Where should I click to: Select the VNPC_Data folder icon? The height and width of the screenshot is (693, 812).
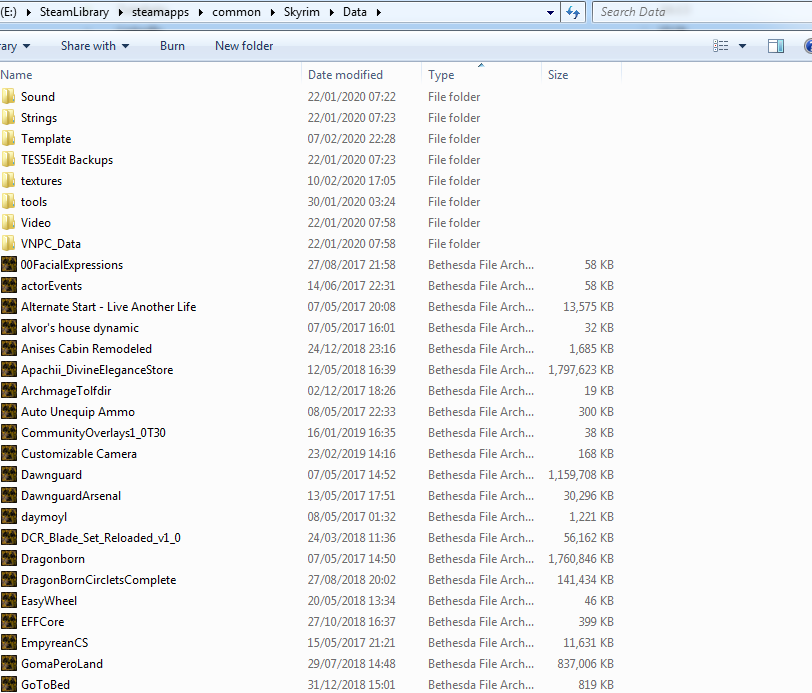8,243
